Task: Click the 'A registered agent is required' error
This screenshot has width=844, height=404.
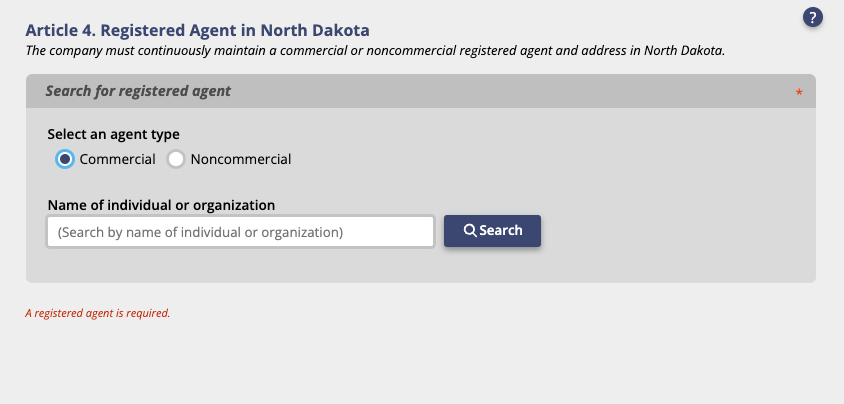Action: tap(97, 313)
